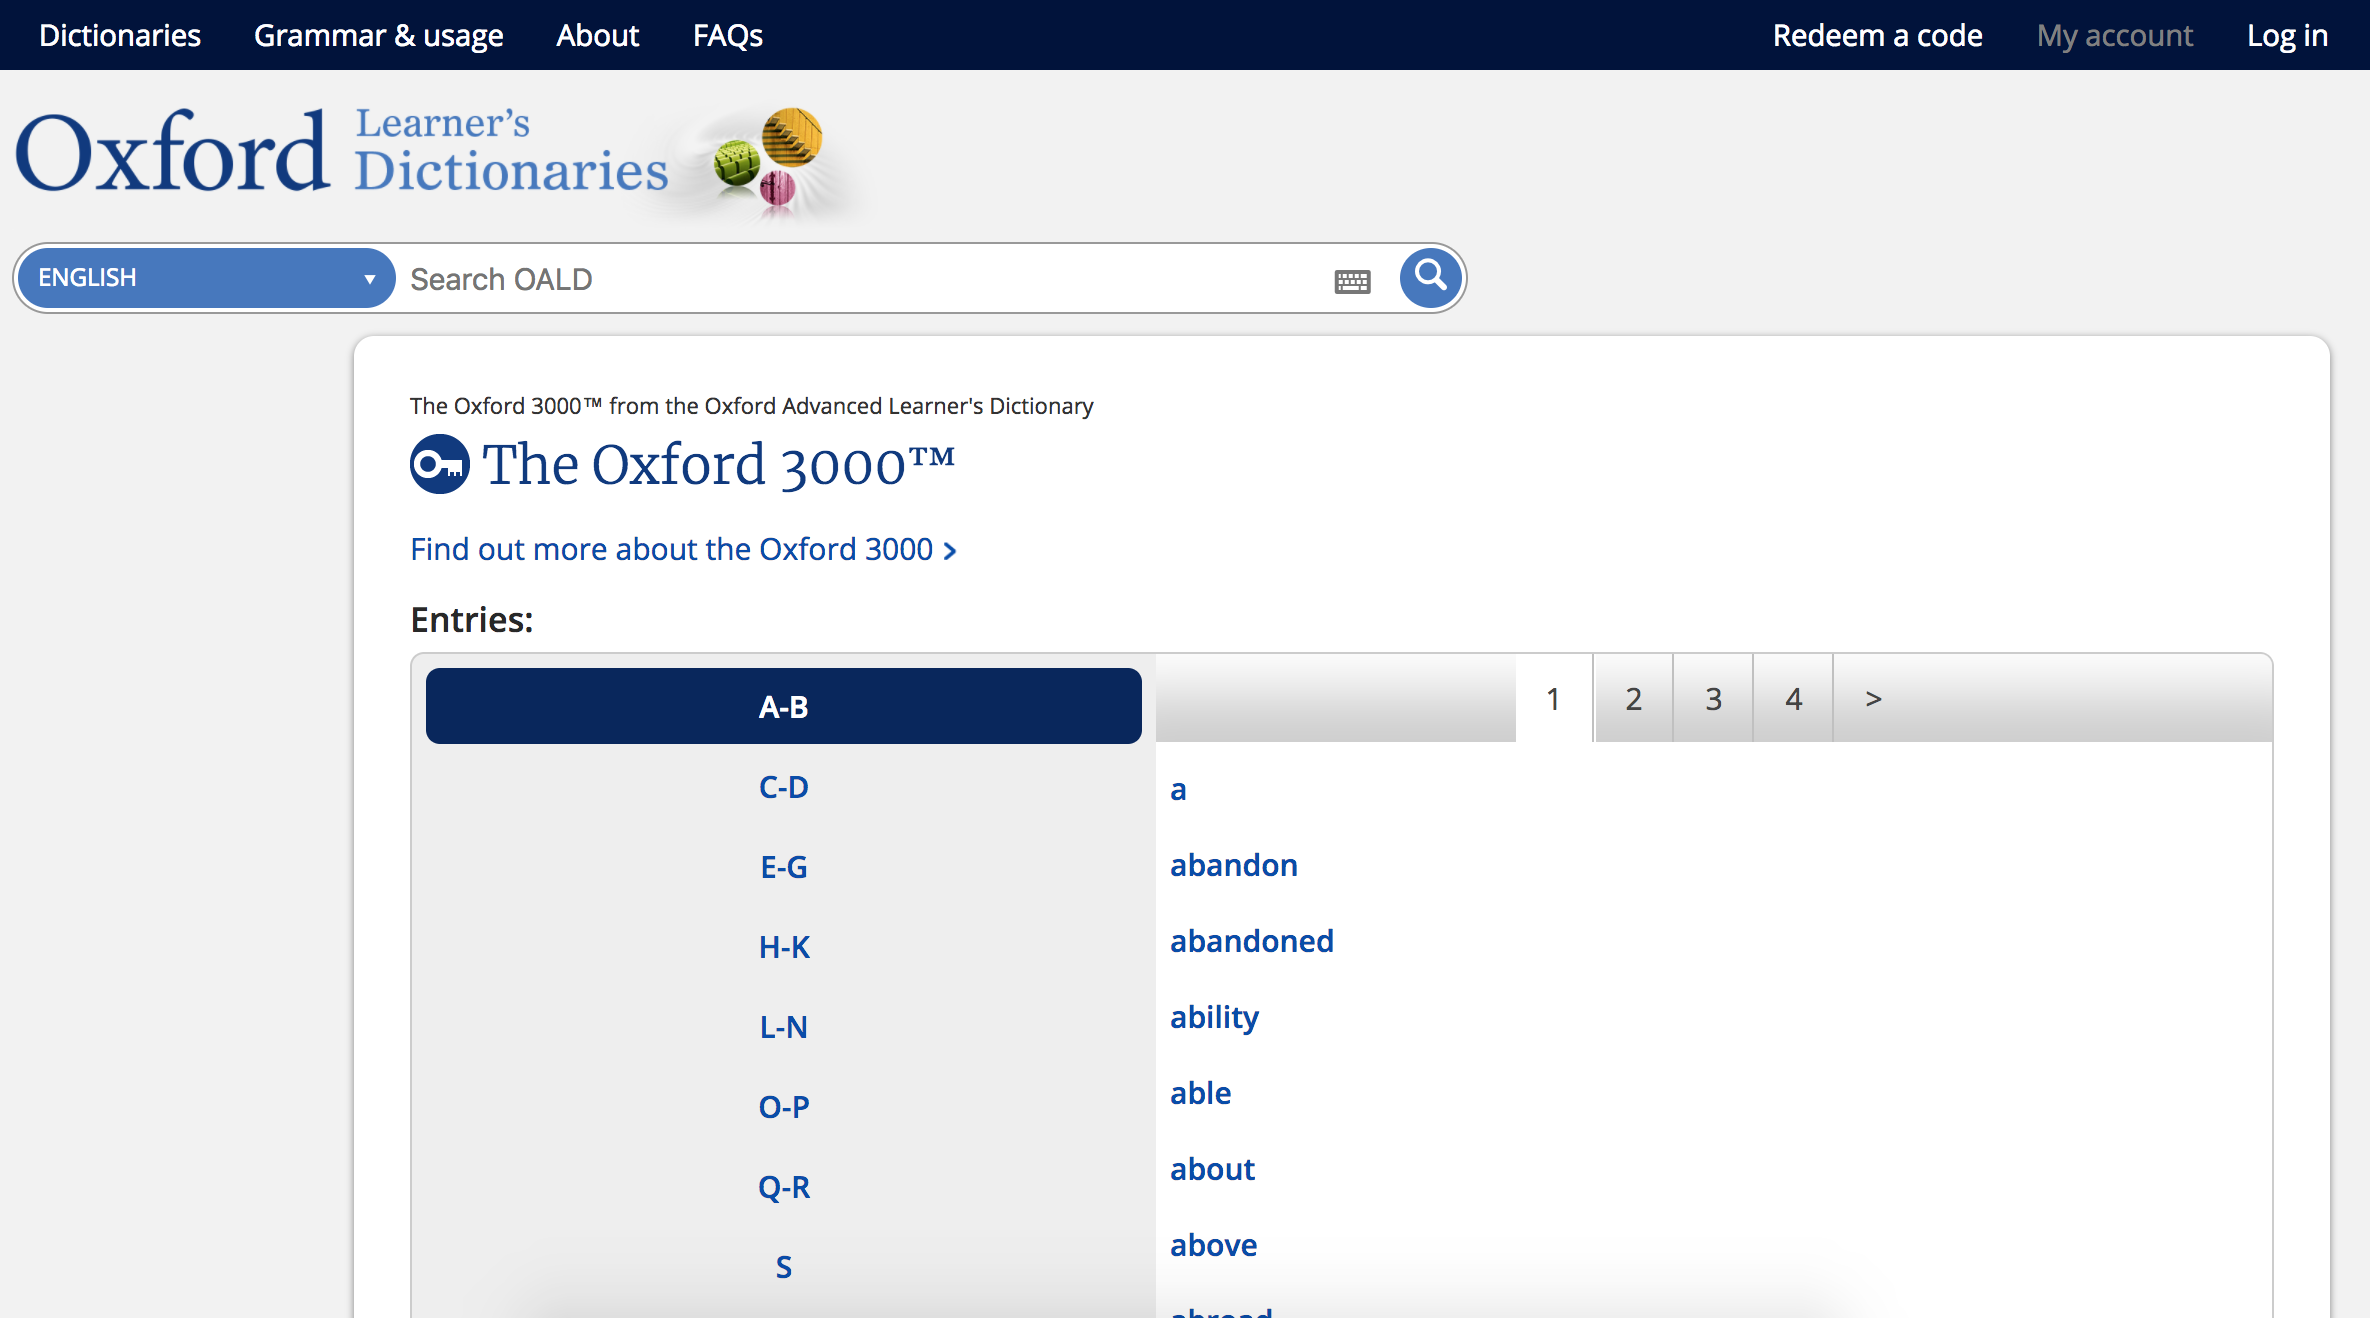The width and height of the screenshot is (2370, 1318).
Task: Open the ENGLISH language dropdown
Action: coord(206,278)
